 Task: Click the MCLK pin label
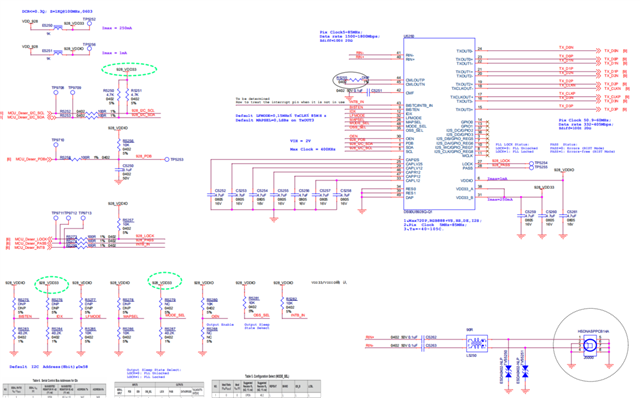pos(468,156)
